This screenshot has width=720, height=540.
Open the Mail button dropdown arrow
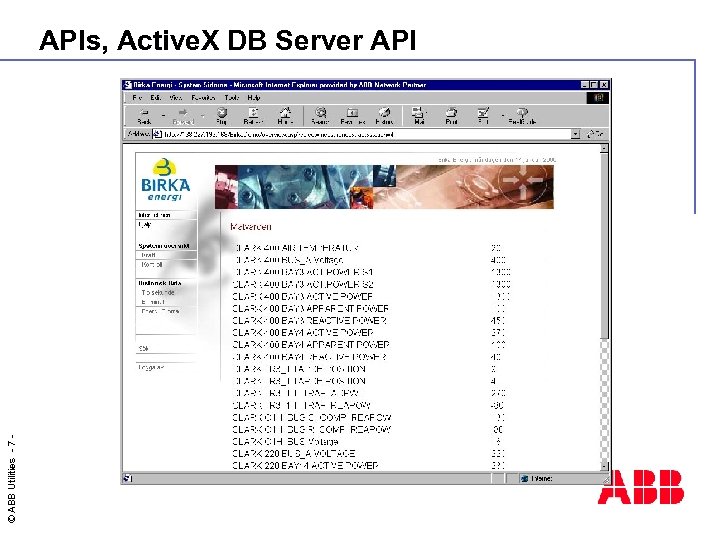point(428,113)
